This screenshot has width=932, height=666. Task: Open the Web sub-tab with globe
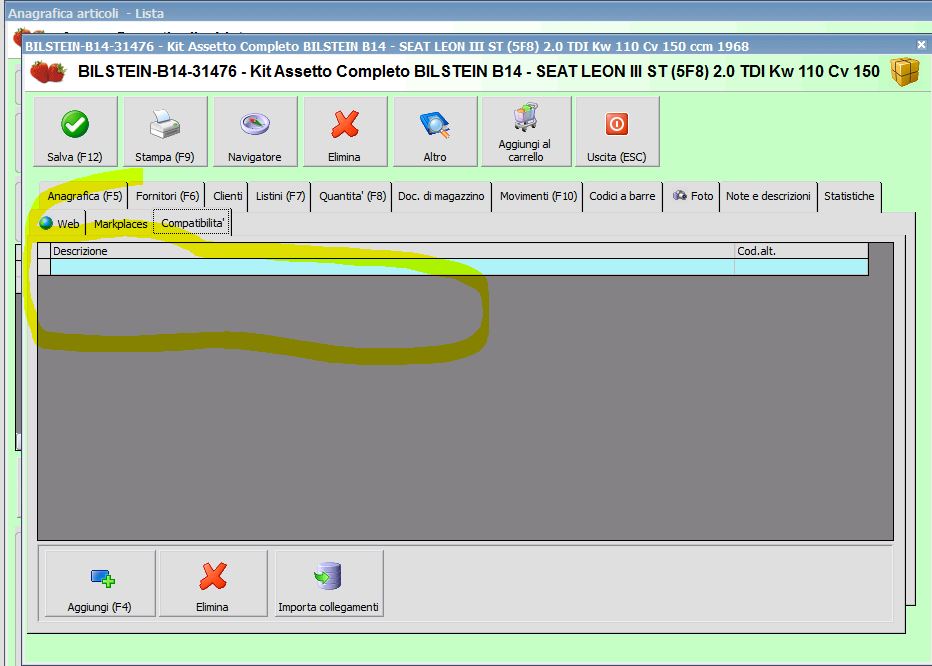tap(60, 224)
